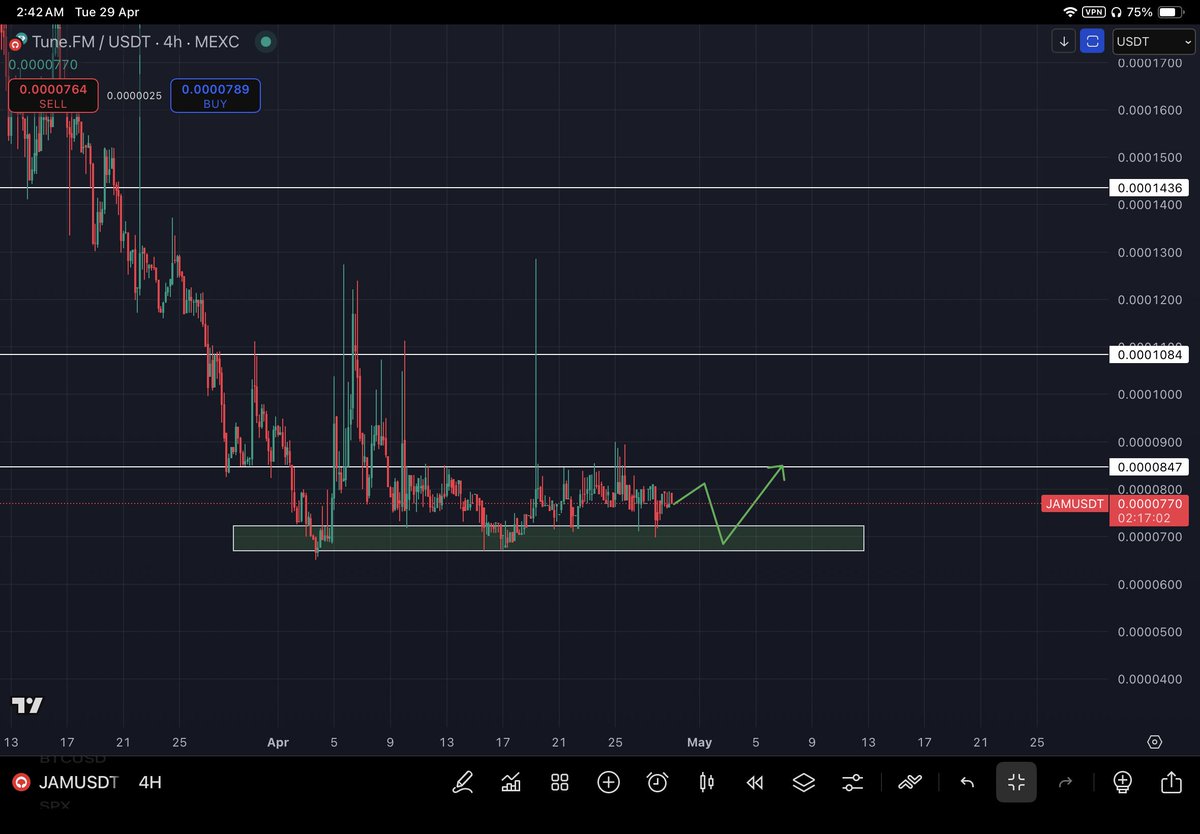Select the 0.0001436 price line label
This screenshot has height=834, width=1200.
coord(1149,188)
